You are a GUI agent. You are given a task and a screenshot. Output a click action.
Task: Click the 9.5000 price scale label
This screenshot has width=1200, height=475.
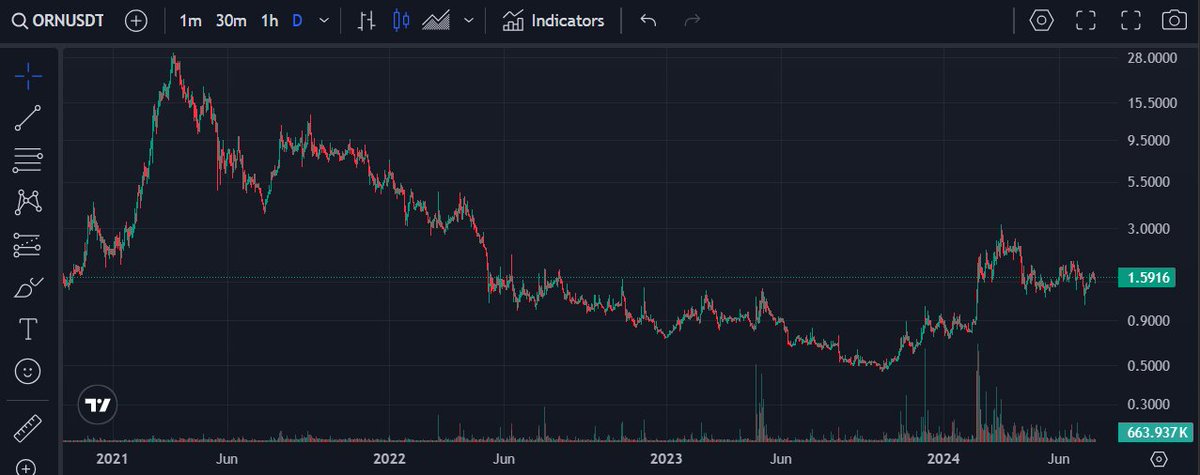tap(1149, 141)
